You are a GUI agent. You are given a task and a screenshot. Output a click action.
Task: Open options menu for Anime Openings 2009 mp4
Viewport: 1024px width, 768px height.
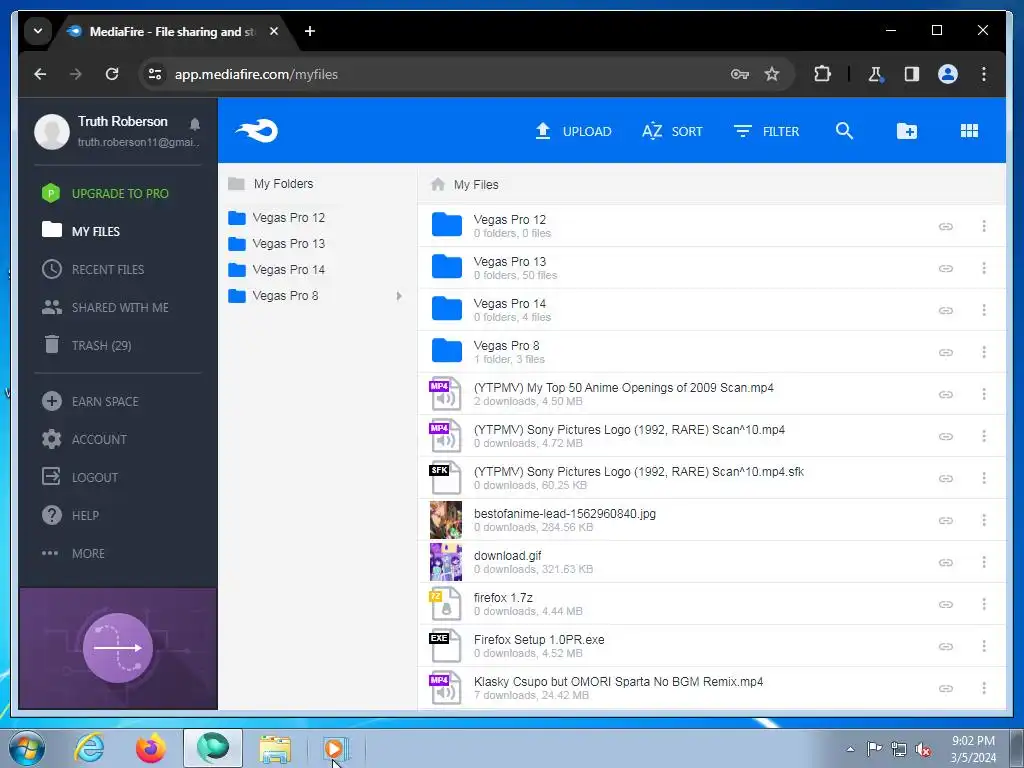[984, 394]
